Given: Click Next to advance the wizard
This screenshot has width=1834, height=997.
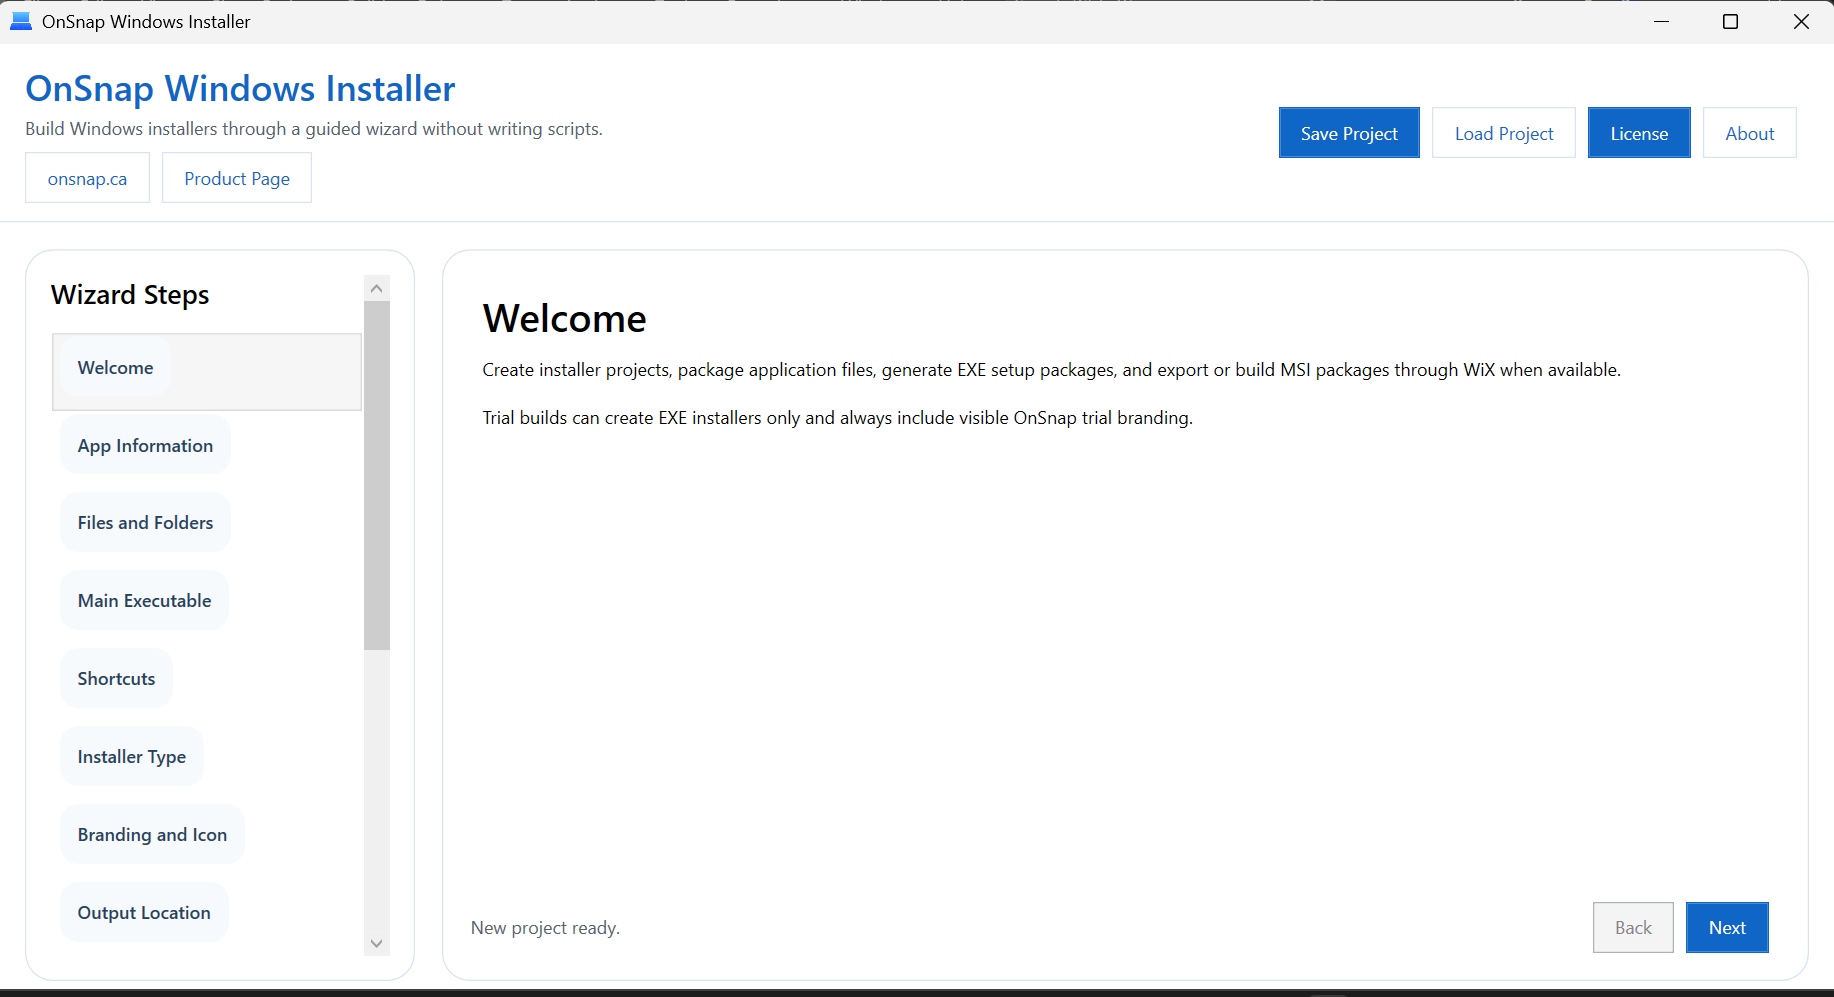Looking at the screenshot, I should pos(1727,927).
